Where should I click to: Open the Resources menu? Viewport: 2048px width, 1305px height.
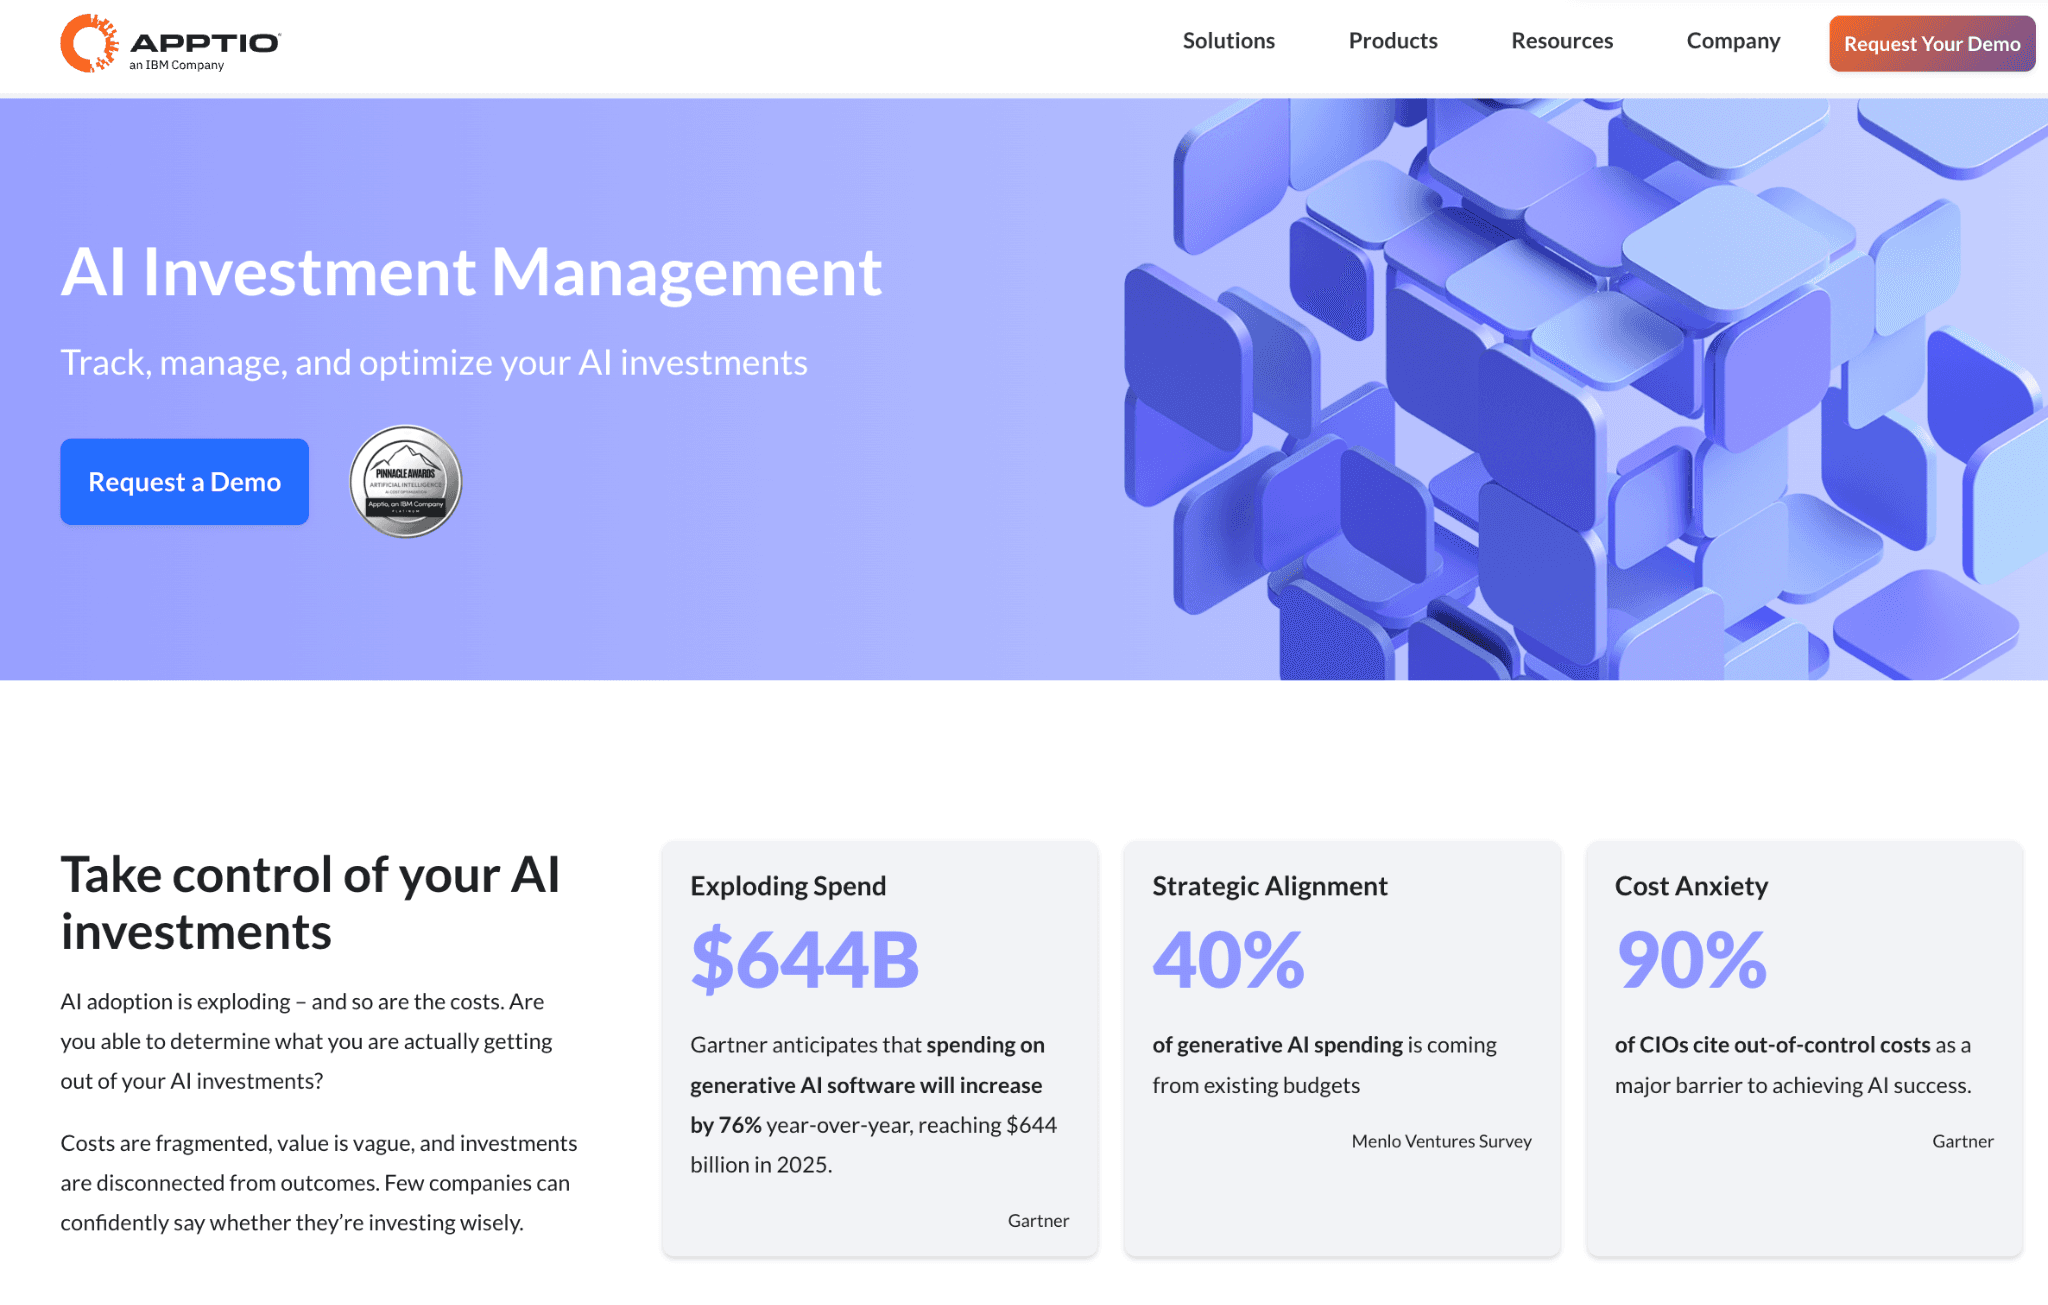(1561, 41)
